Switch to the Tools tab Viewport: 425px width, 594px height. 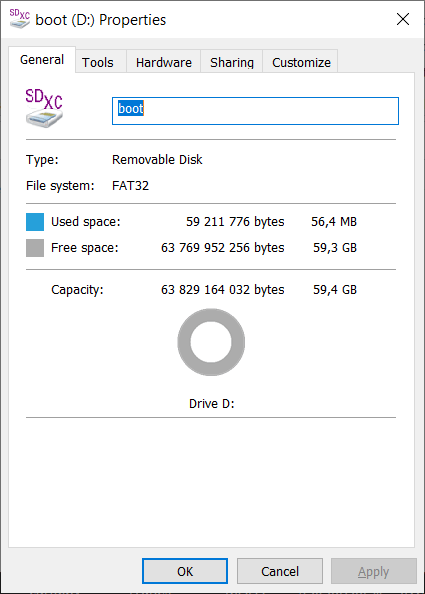pyautogui.click(x=98, y=62)
